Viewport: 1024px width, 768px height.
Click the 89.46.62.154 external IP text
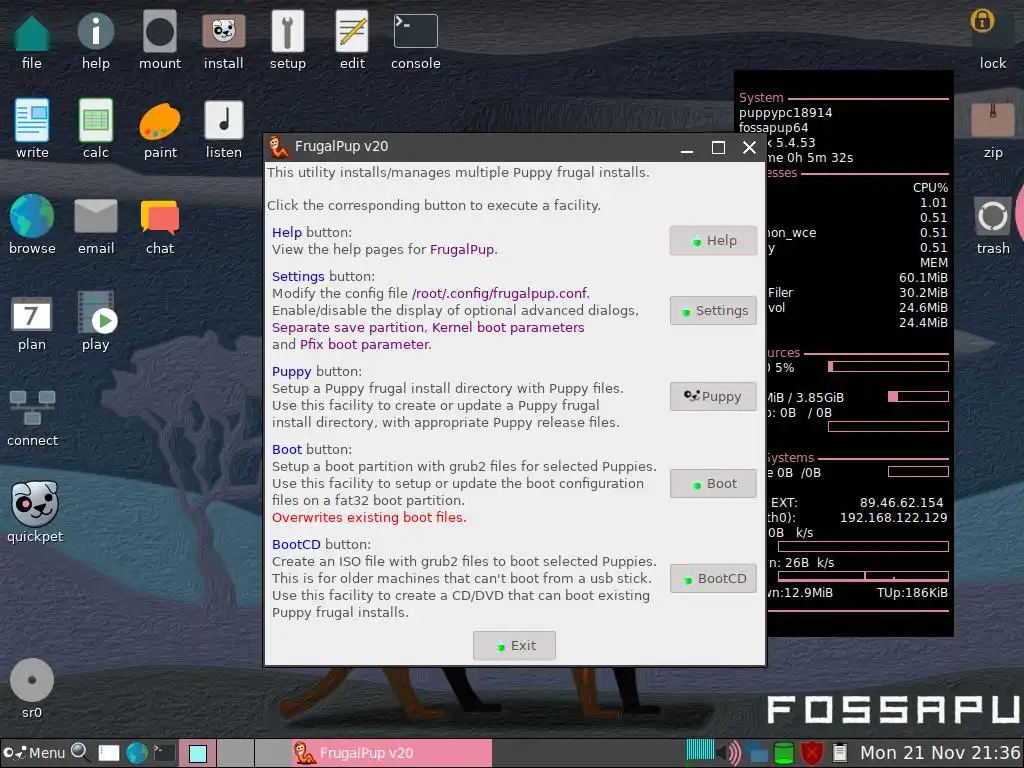click(901, 503)
